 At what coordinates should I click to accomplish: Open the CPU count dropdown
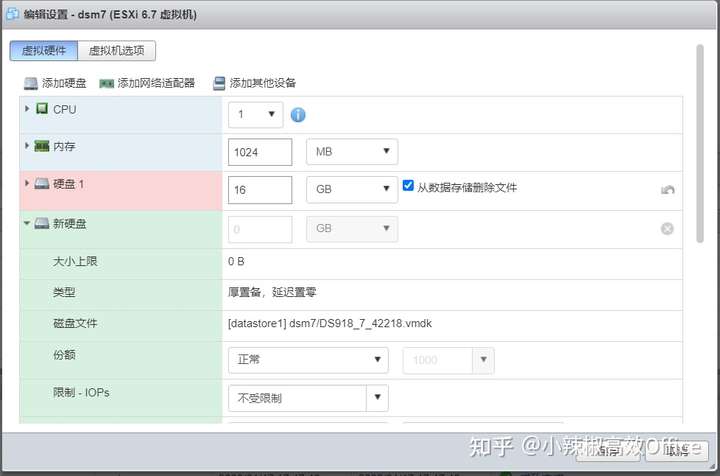coord(256,114)
